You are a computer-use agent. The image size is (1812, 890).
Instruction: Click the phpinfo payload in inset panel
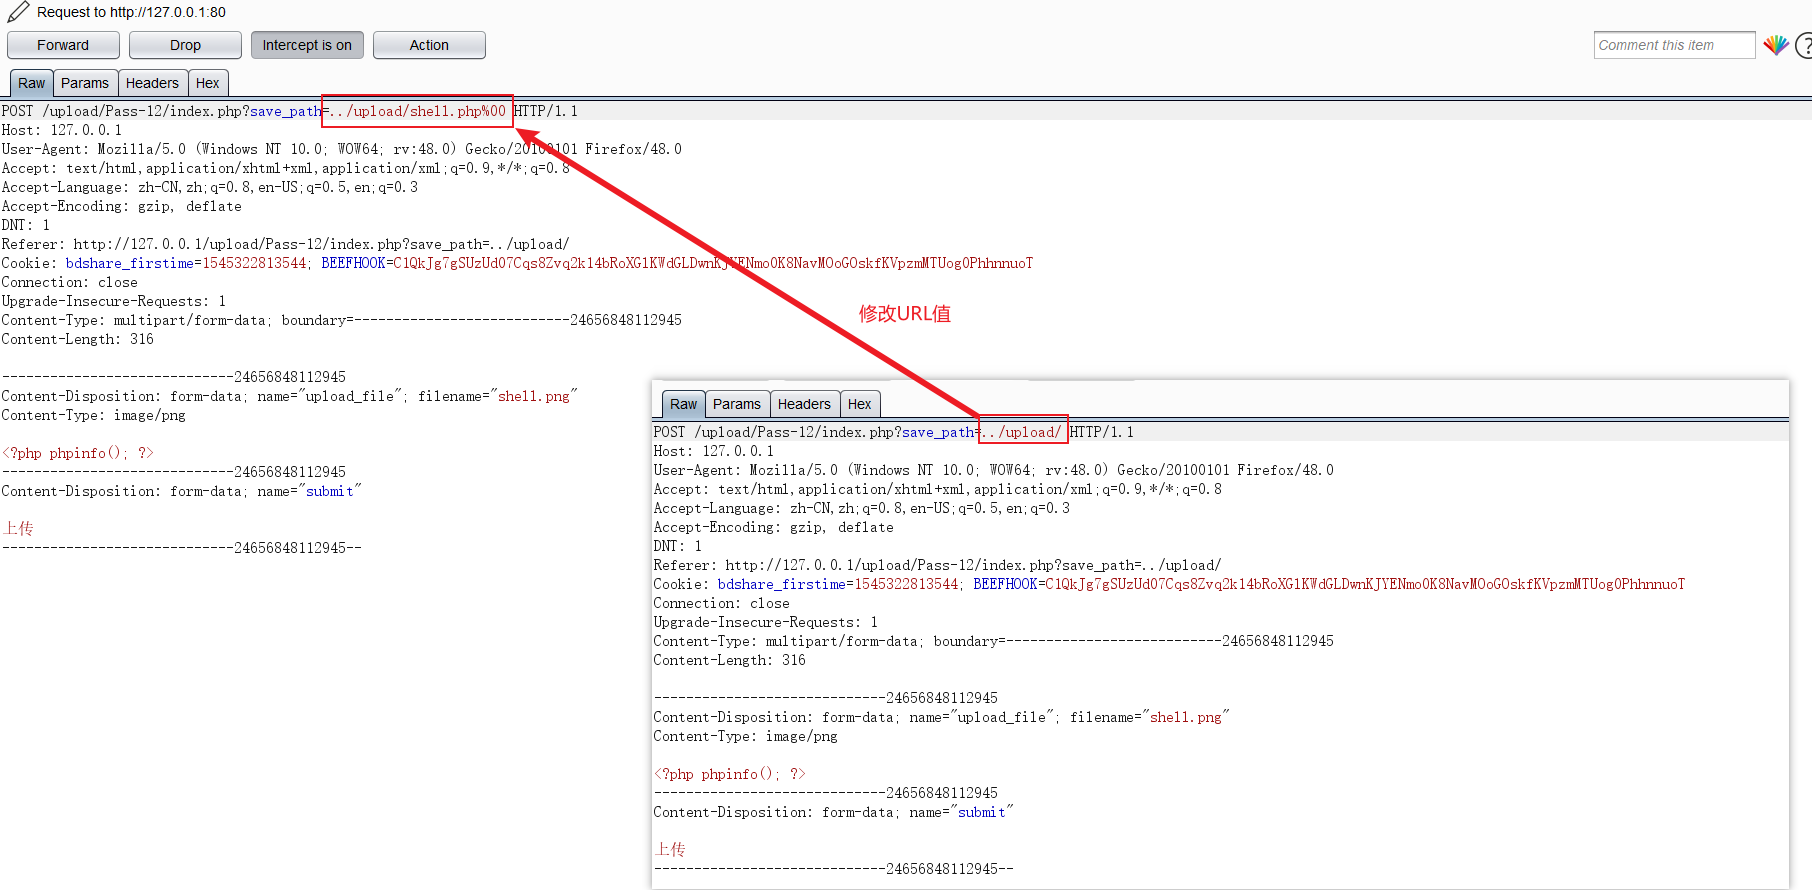coord(729,774)
